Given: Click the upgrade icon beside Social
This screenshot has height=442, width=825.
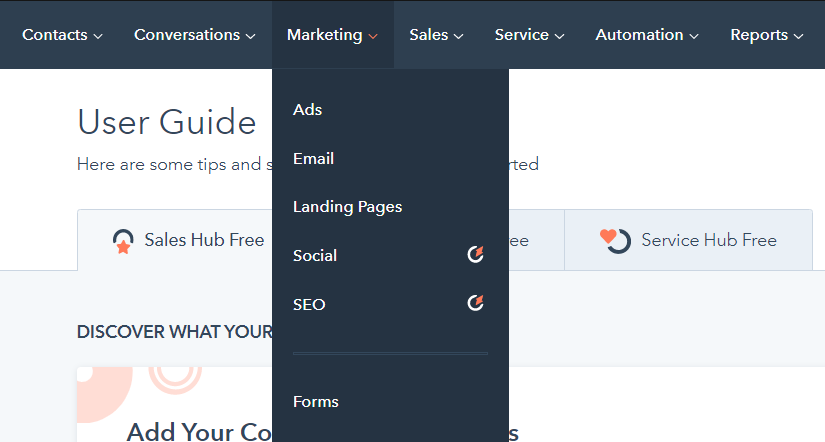Looking at the screenshot, I should tap(476, 255).
